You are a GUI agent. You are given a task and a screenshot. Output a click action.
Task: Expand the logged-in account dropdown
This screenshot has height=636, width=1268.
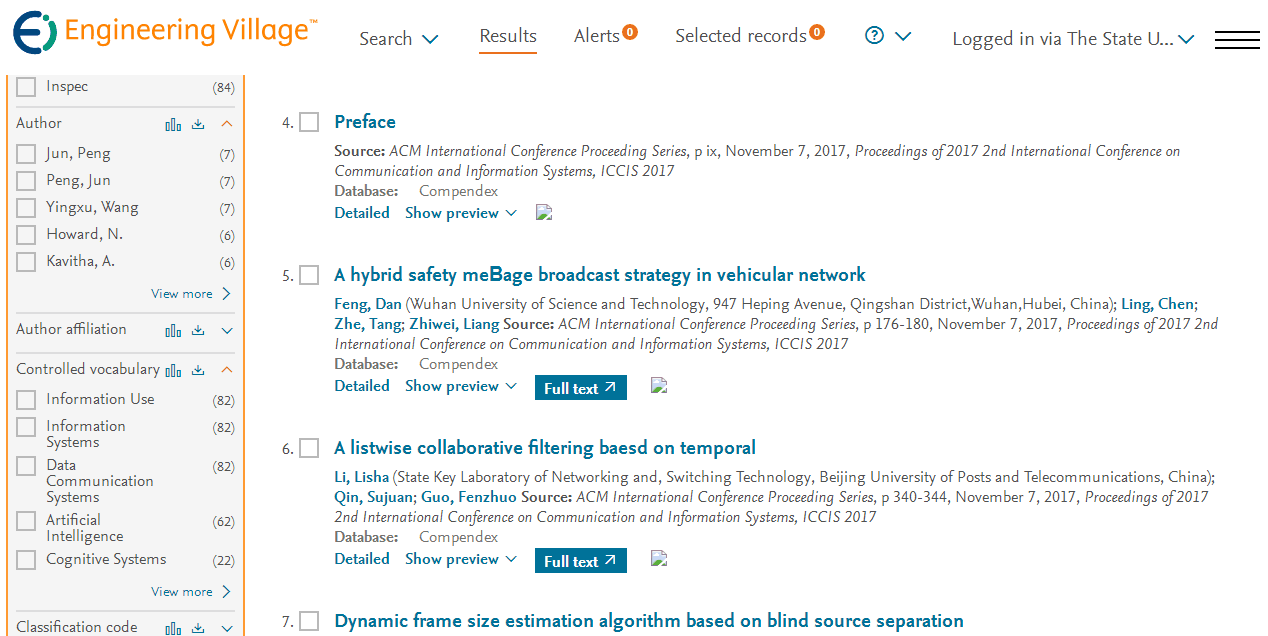pyautogui.click(x=1074, y=39)
